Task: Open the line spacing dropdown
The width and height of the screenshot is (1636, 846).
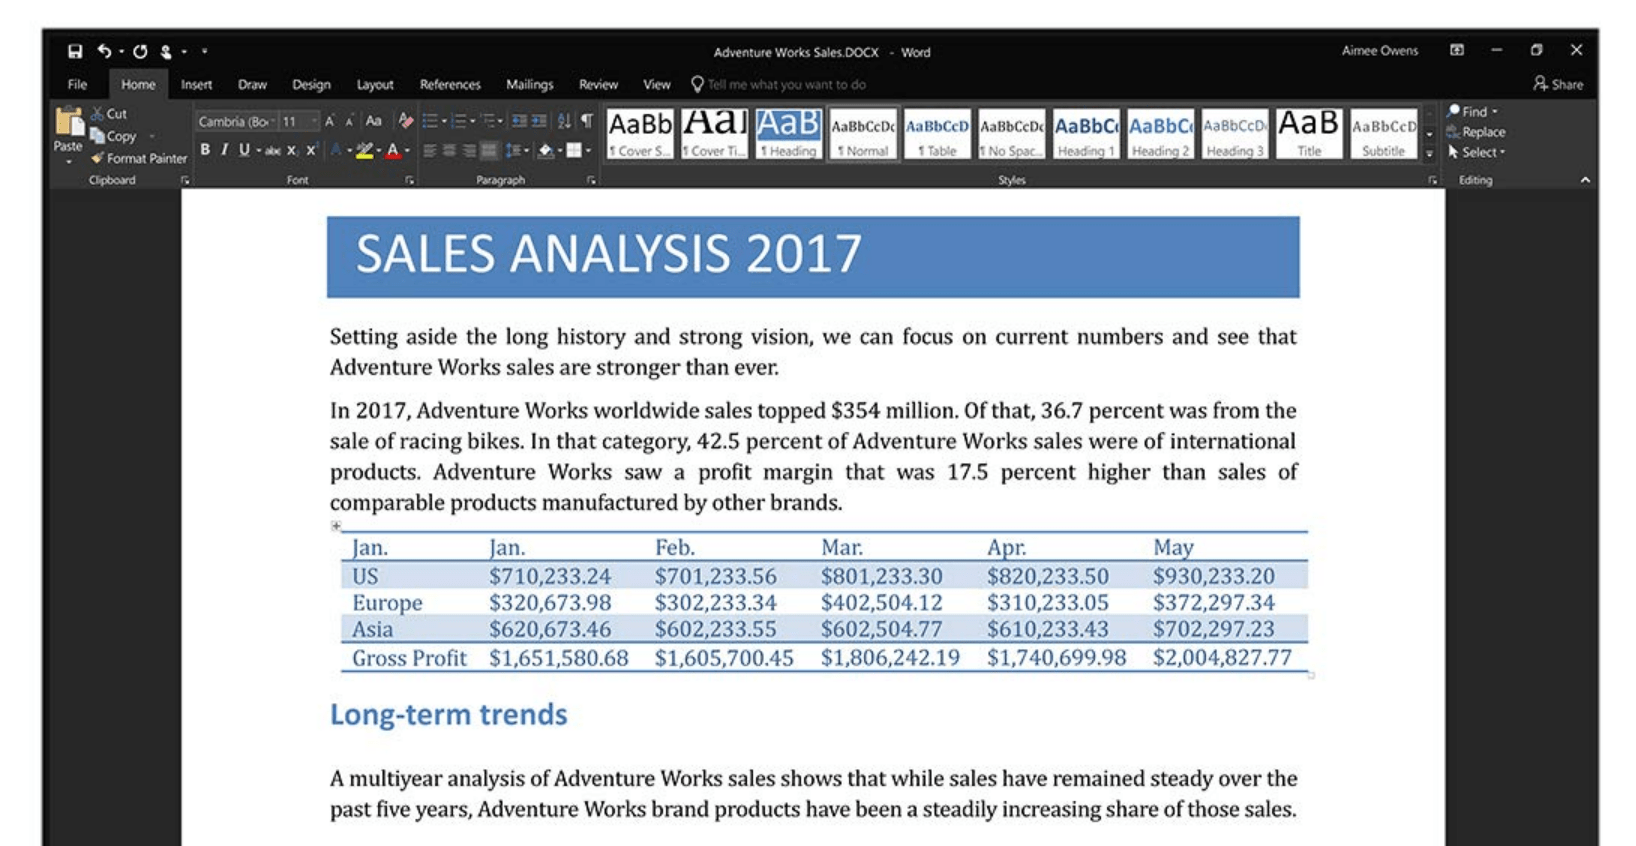Action: 516,150
